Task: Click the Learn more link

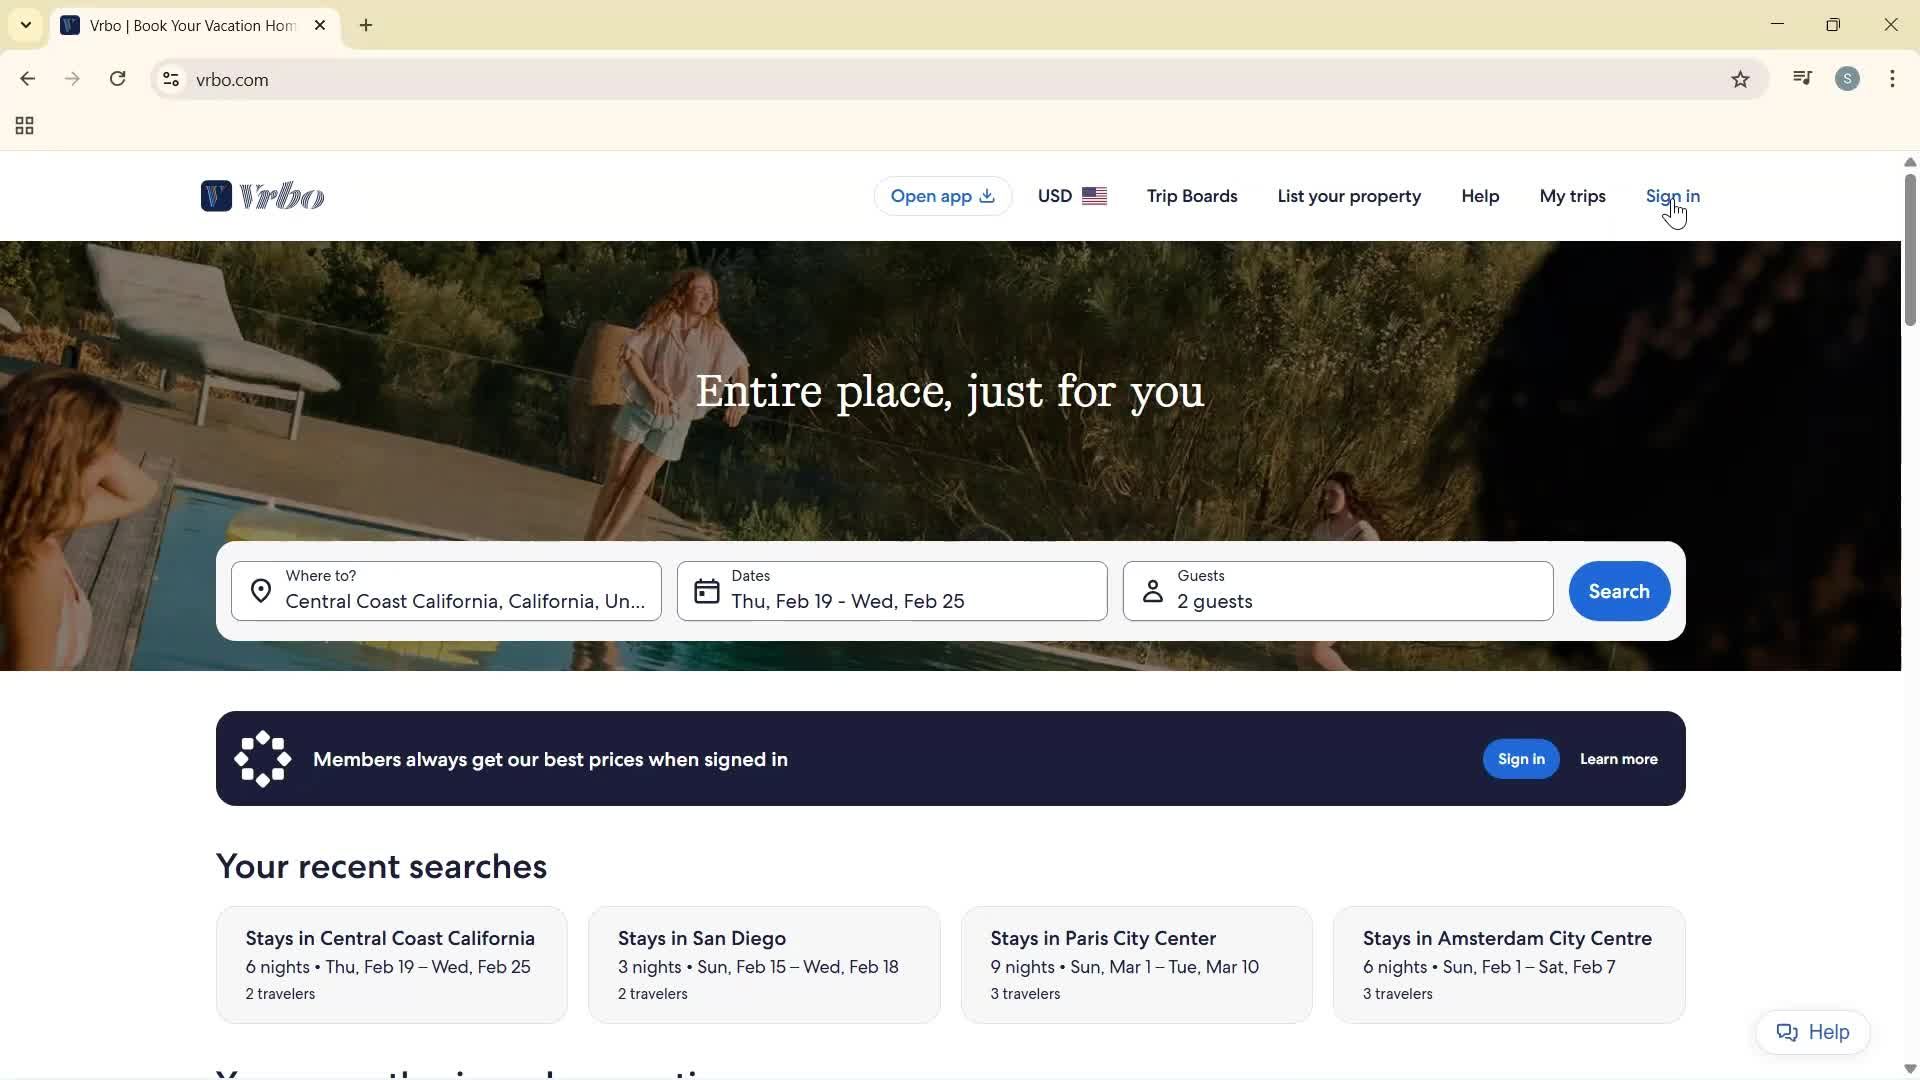Action: click(x=1618, y=758)
